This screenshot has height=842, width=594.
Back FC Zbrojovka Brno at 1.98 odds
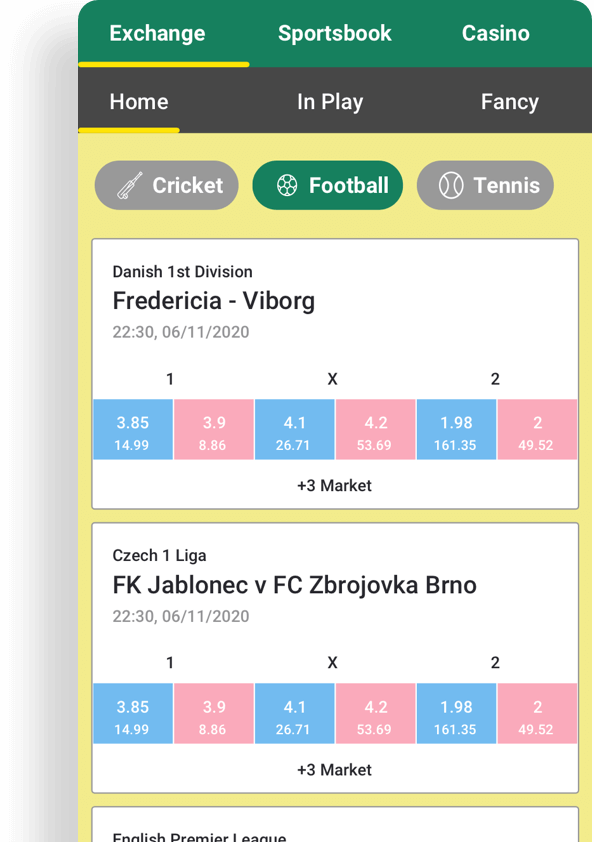coord(456,714)
